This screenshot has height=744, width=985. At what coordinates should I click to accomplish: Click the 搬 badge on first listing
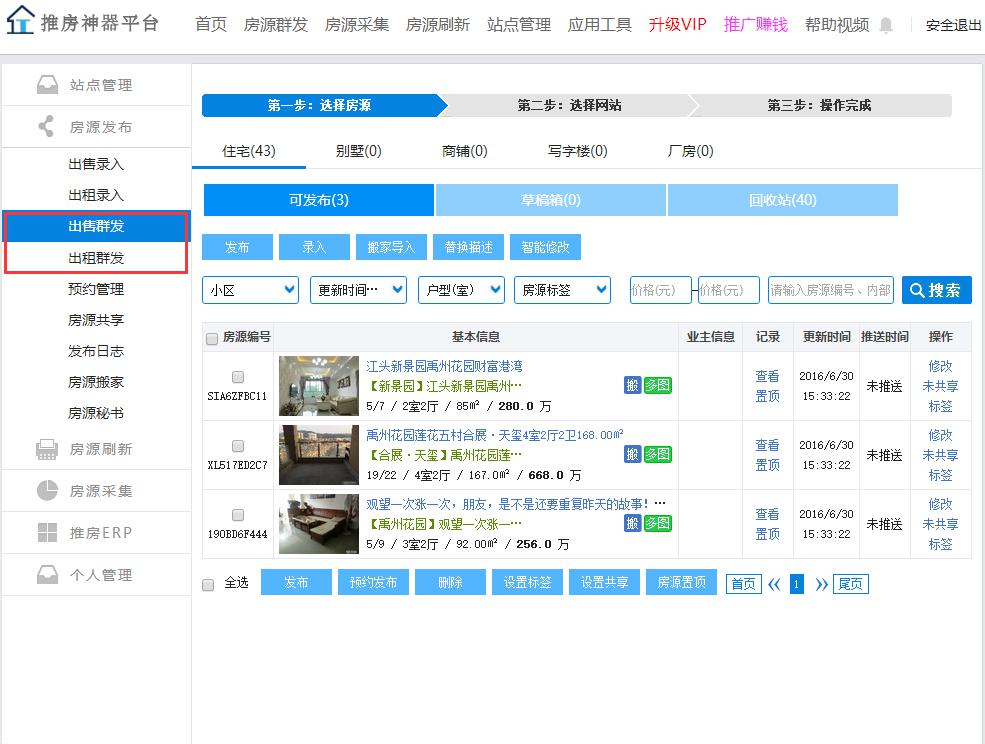tap(632, 385)
